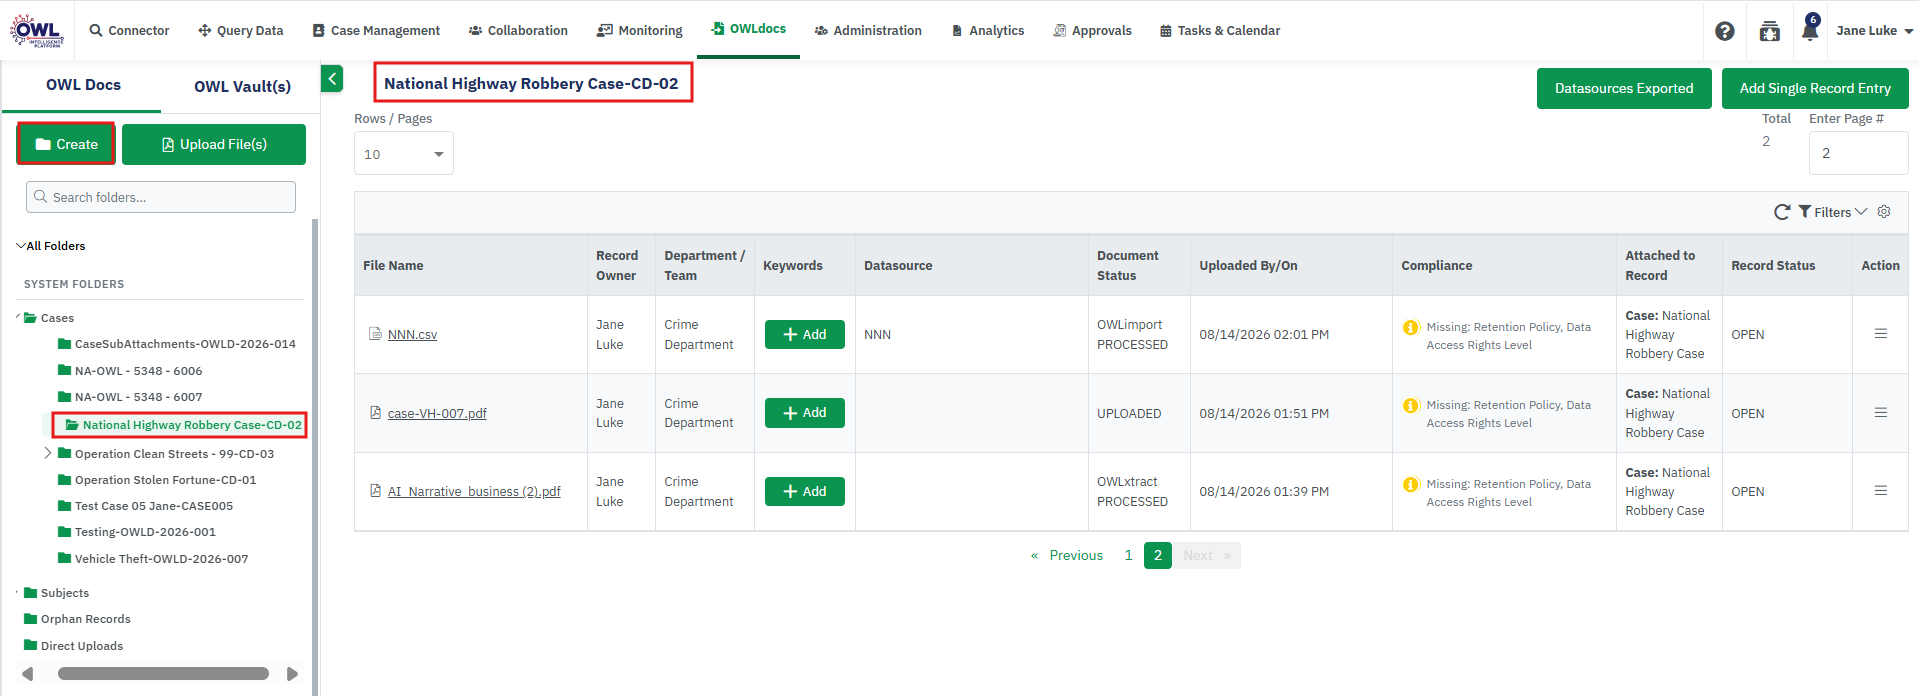Open Tasks & Calendar

click(1220, 31)
